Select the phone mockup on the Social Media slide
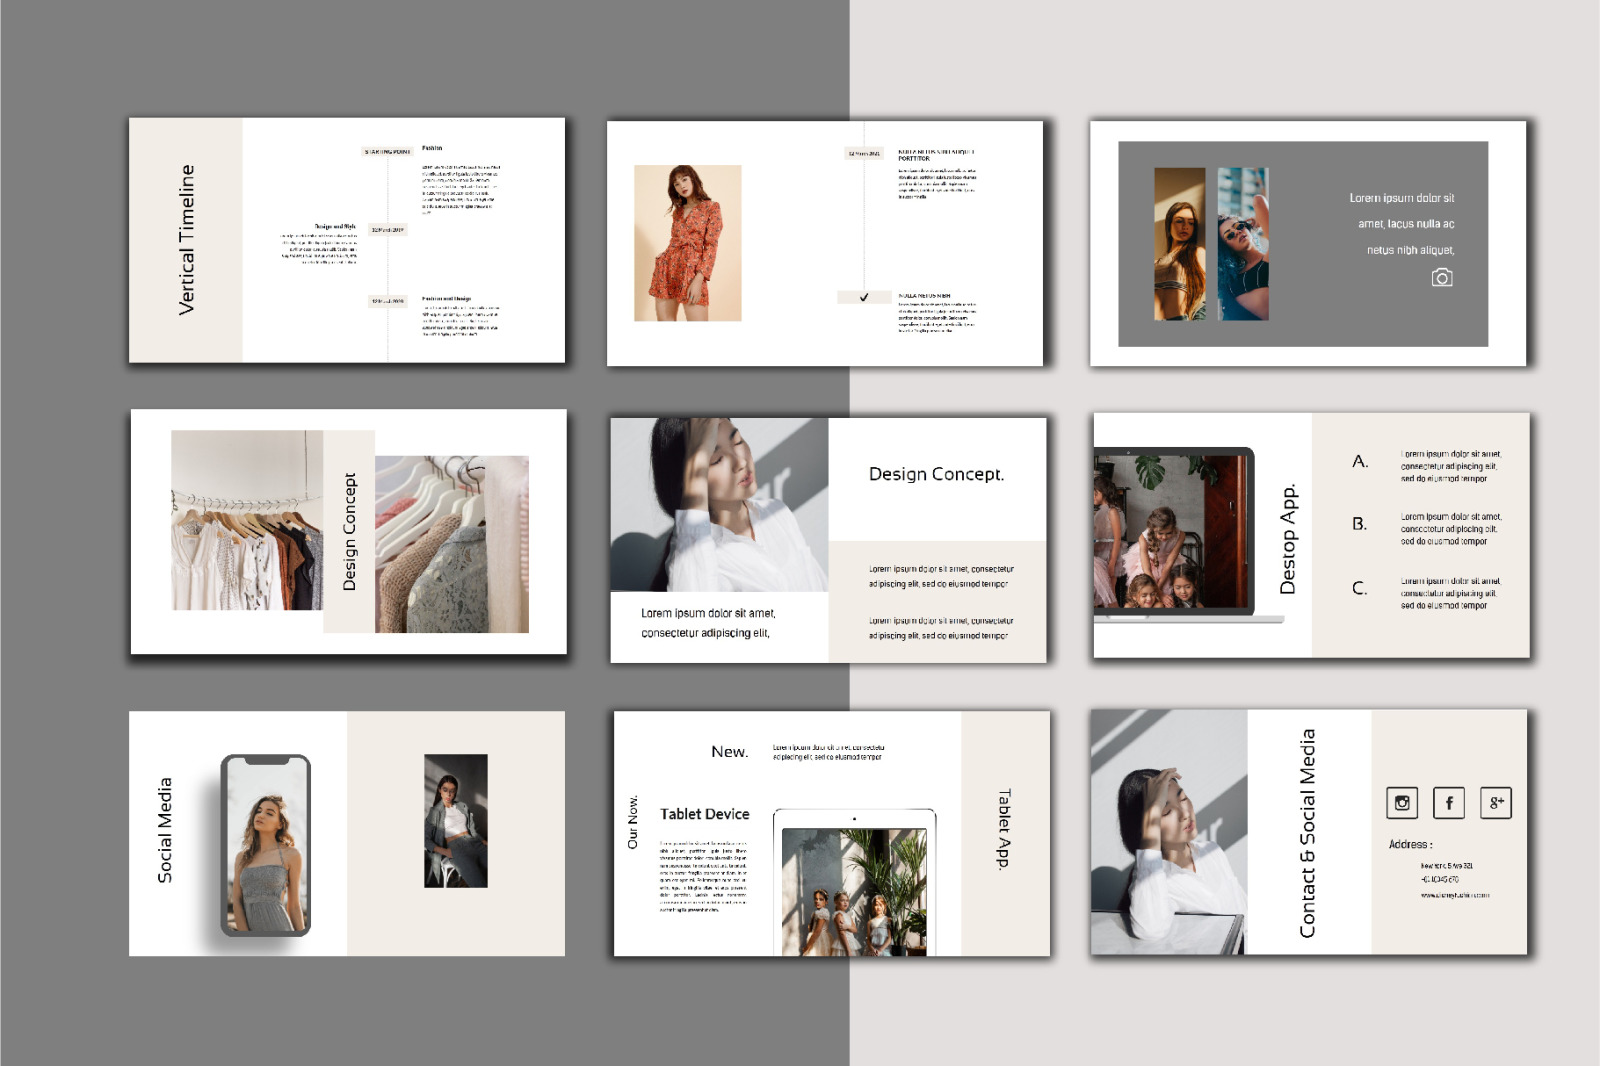1600x1066 pixels. pyautogui.click(x=265, y=845)
